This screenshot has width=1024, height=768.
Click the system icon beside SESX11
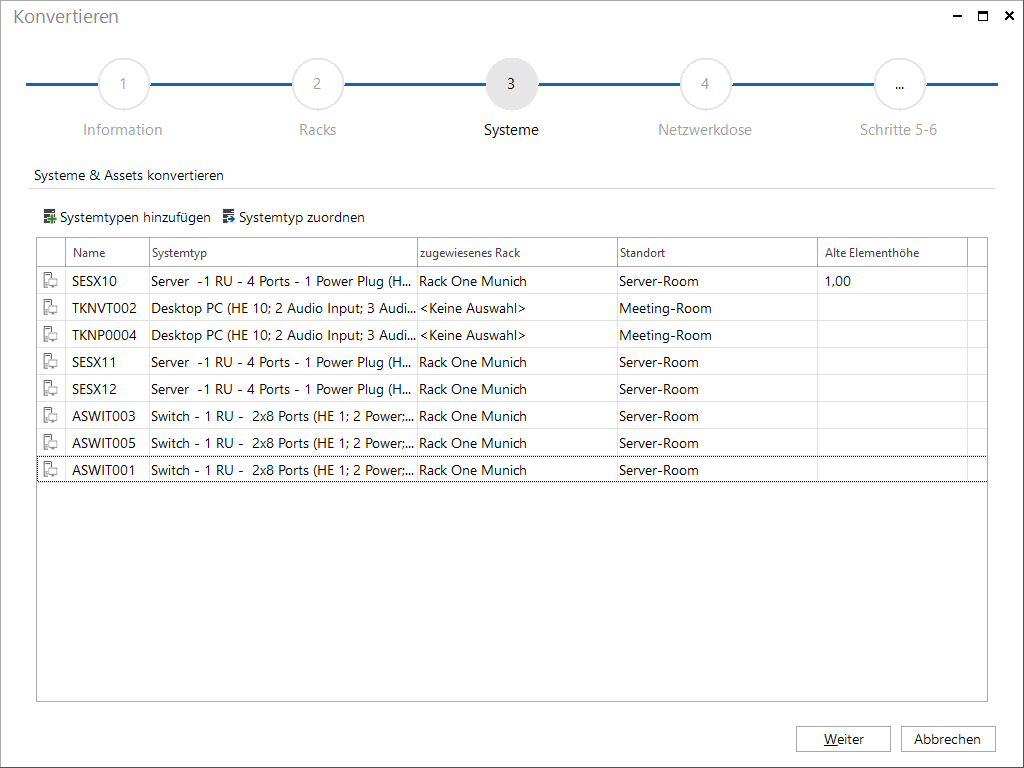point(50,362)
